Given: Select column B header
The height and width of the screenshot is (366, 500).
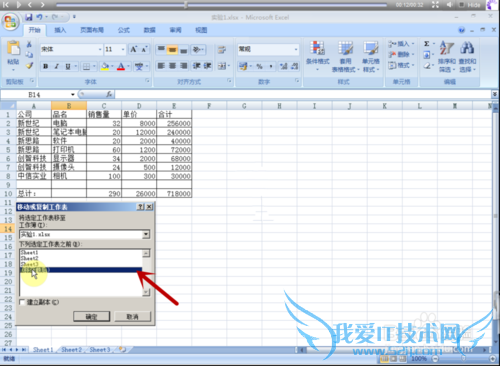Looking at the screenshot, I should [69, 106].
